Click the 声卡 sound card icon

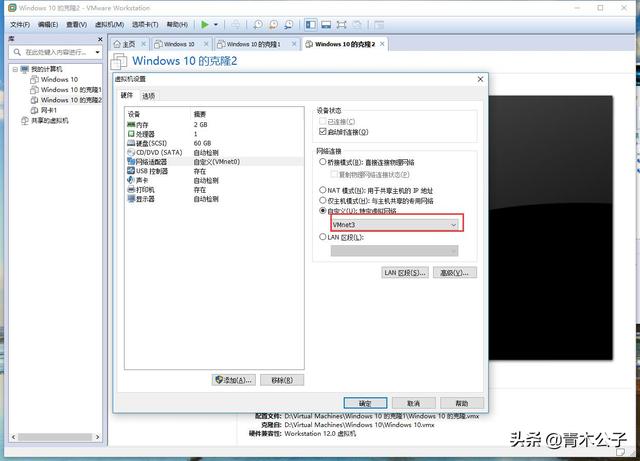[x=131, y=180]
